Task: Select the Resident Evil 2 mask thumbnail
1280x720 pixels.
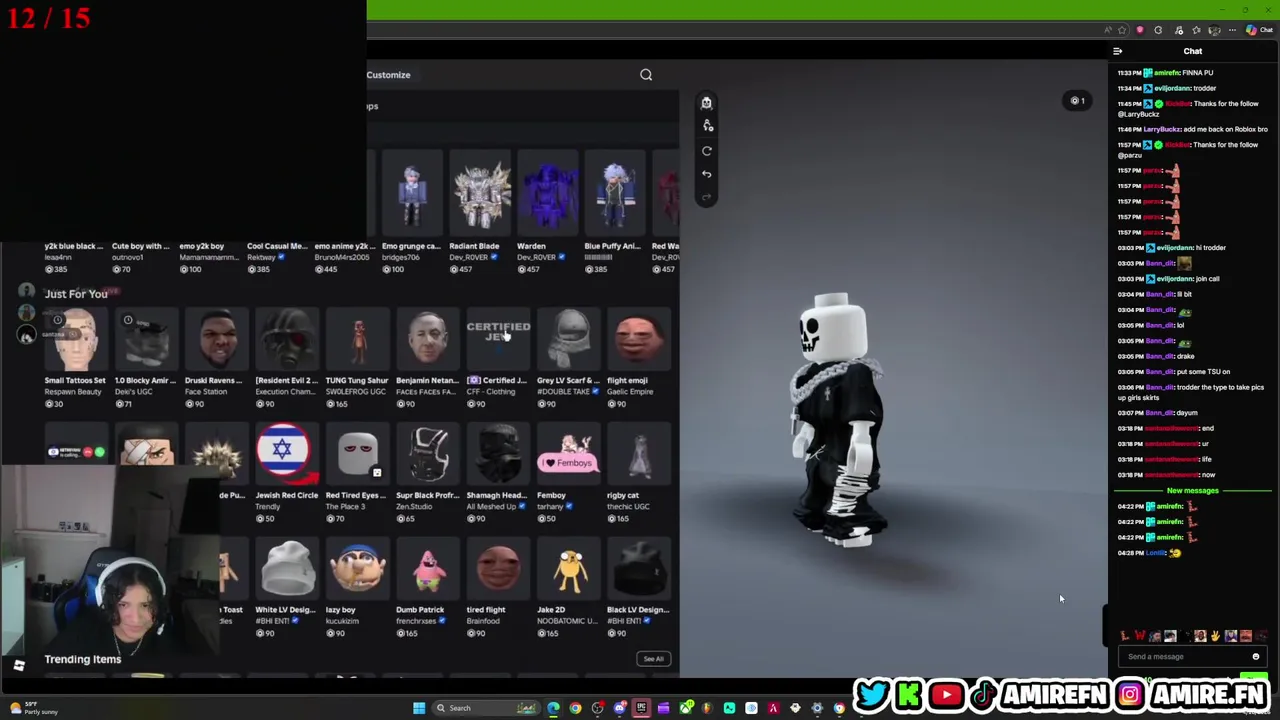Action: coord(287,340)
